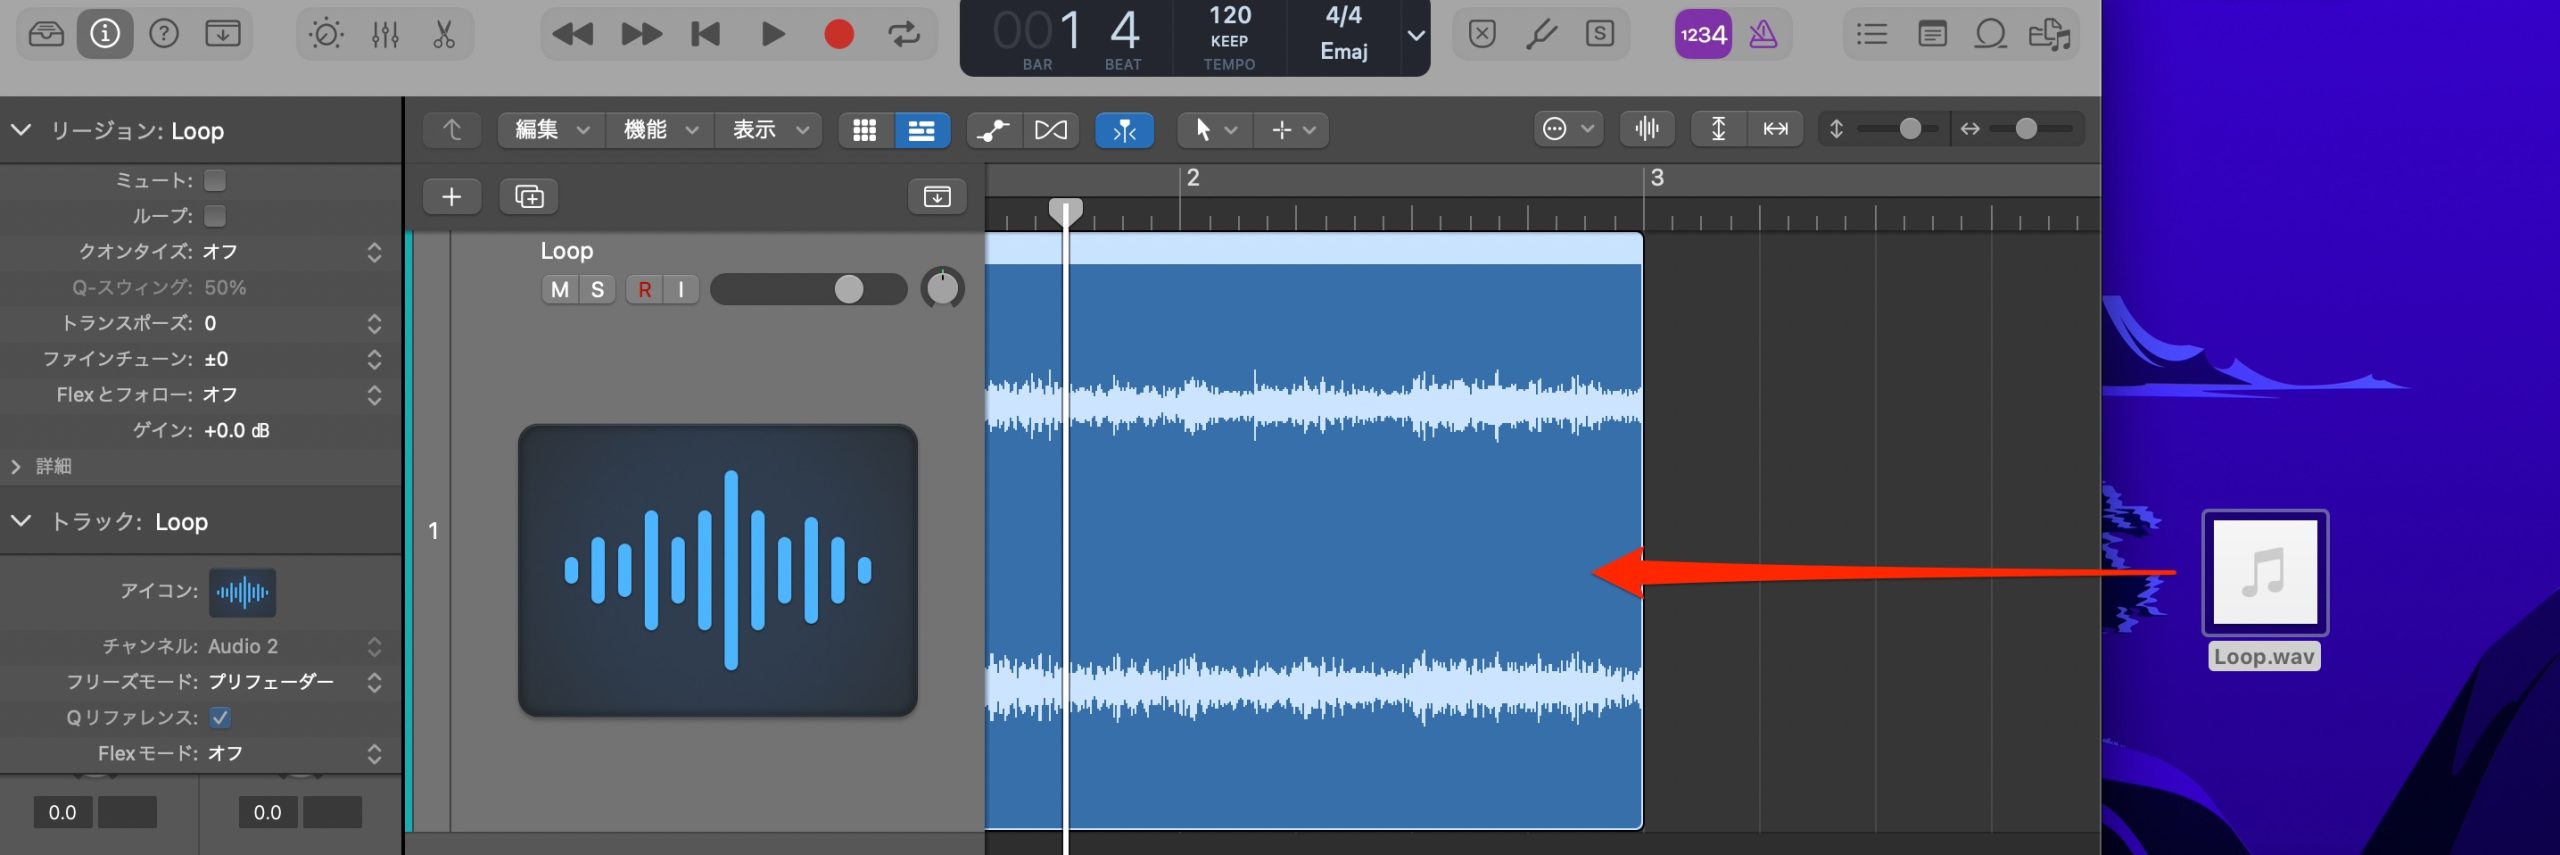Uncheck the Qリファレンス checkbox

coord(221,717)
